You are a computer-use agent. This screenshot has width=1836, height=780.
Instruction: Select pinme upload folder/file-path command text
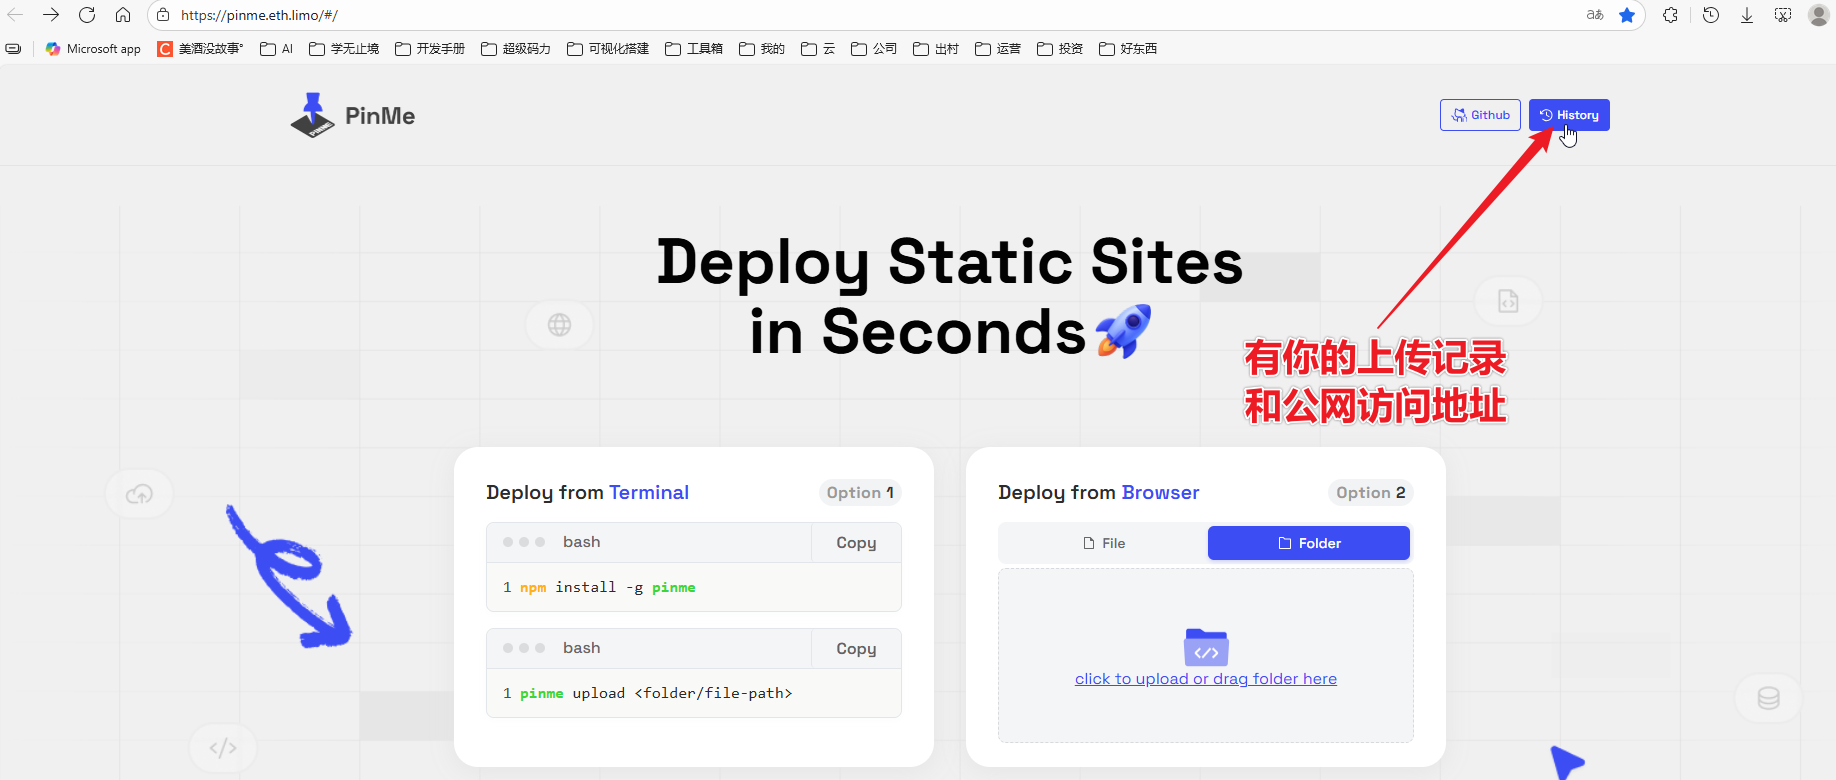[x=656, y=693]
